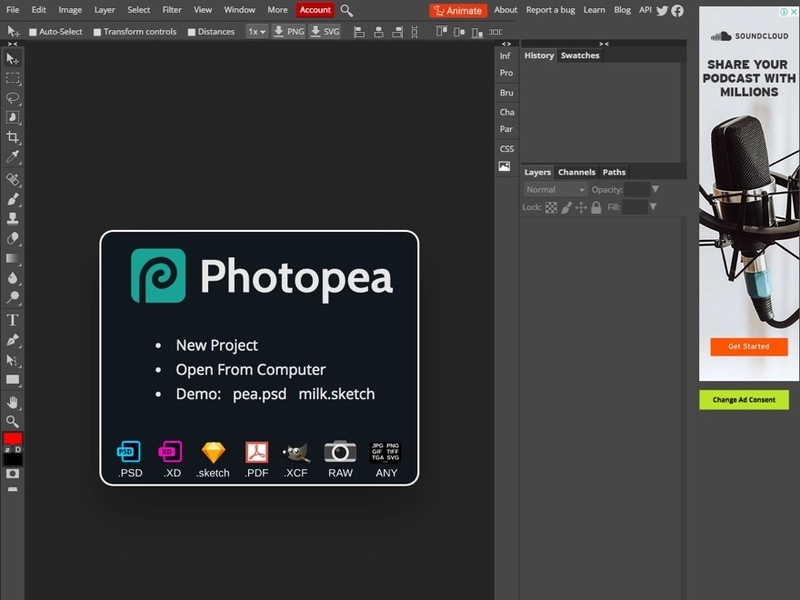Viewport: 800px width, 600px height.
Task: Open the 1x export scale dropdown
Action: coord(257,32)
